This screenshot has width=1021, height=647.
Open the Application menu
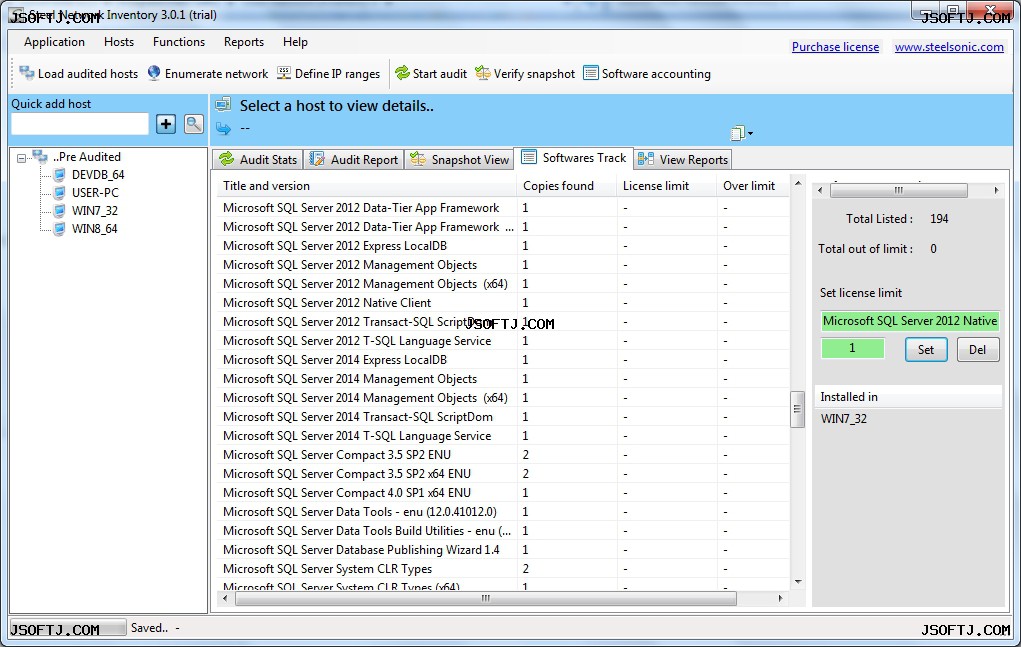click(x=54, y=42)
